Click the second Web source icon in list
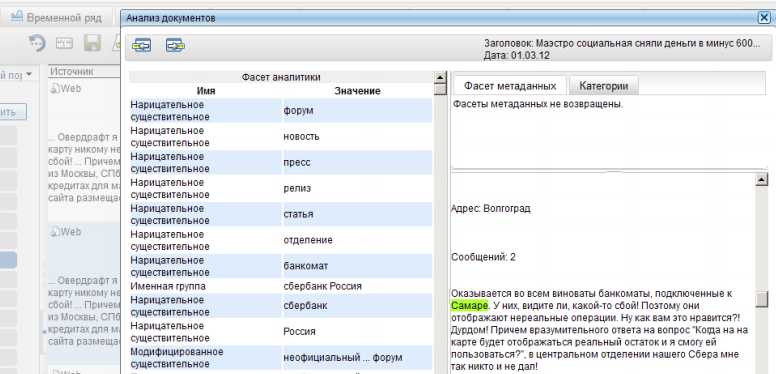The width and height of the screenshot is (776, 374). pos(55,232)
